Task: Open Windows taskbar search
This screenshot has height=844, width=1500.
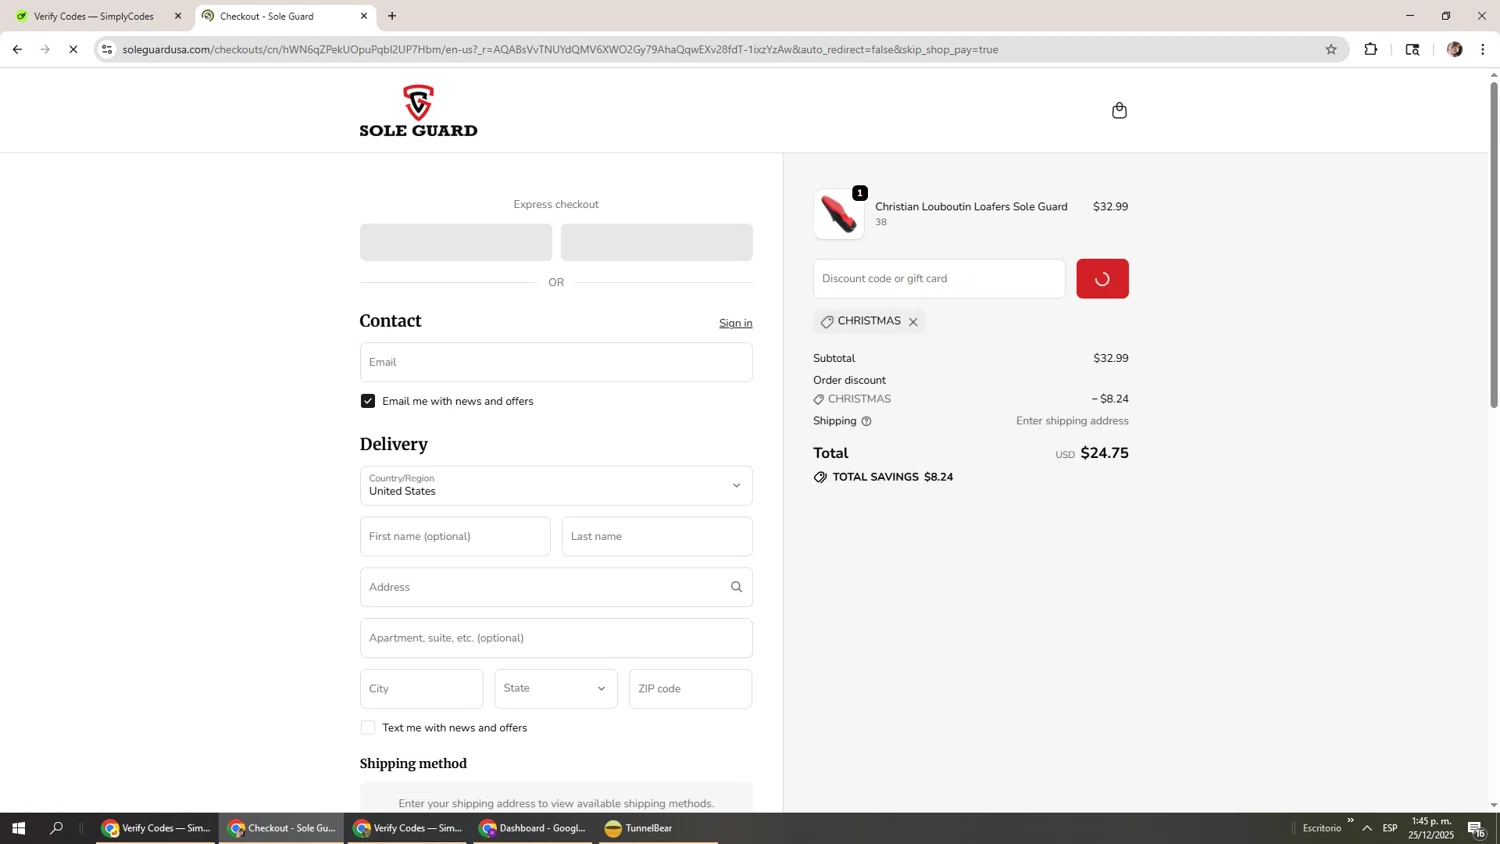Action: pos(56,828)
